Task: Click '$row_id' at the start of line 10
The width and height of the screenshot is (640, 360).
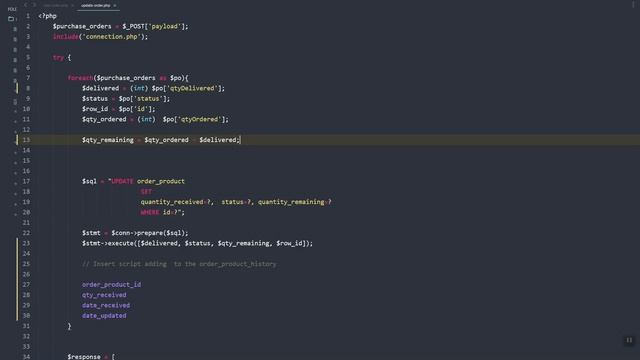Action: tap(95, 109)
